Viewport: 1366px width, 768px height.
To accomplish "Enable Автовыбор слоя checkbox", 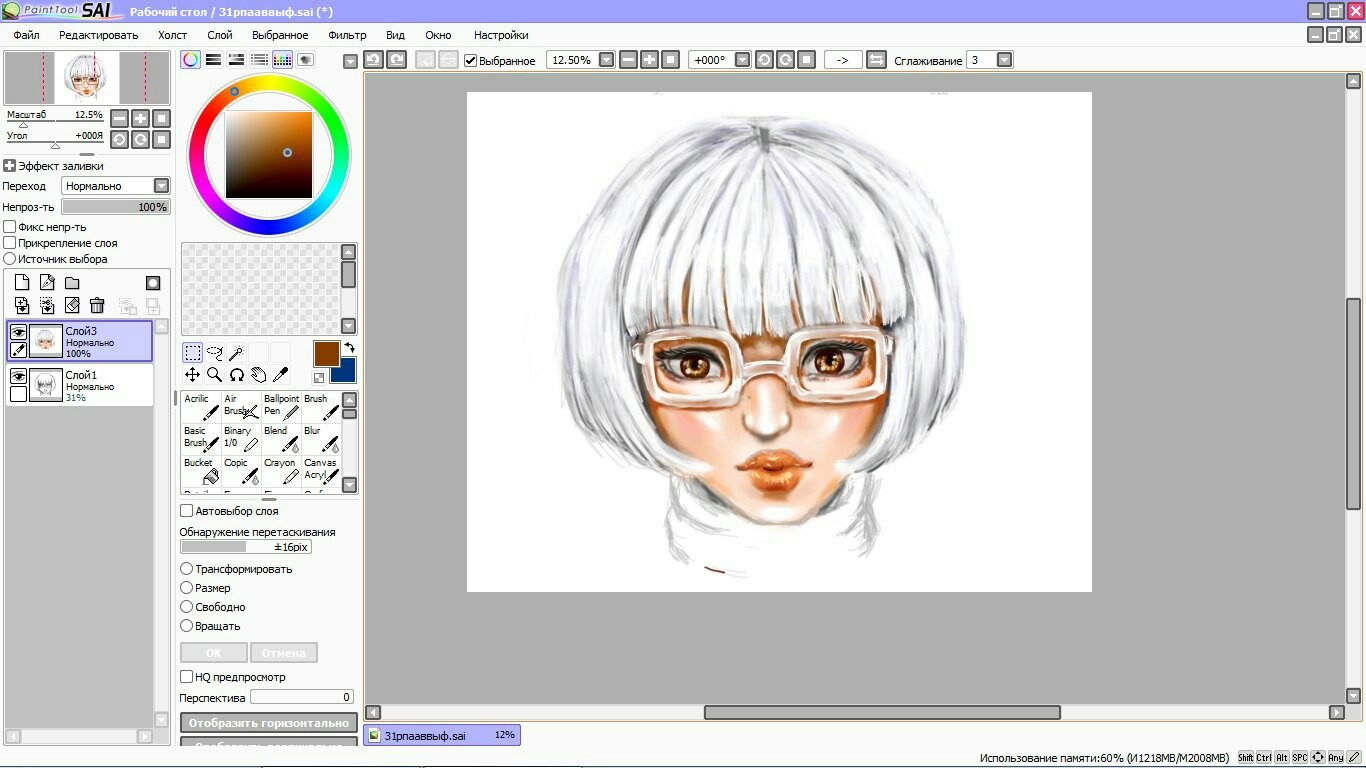I will tap(186, 511).
